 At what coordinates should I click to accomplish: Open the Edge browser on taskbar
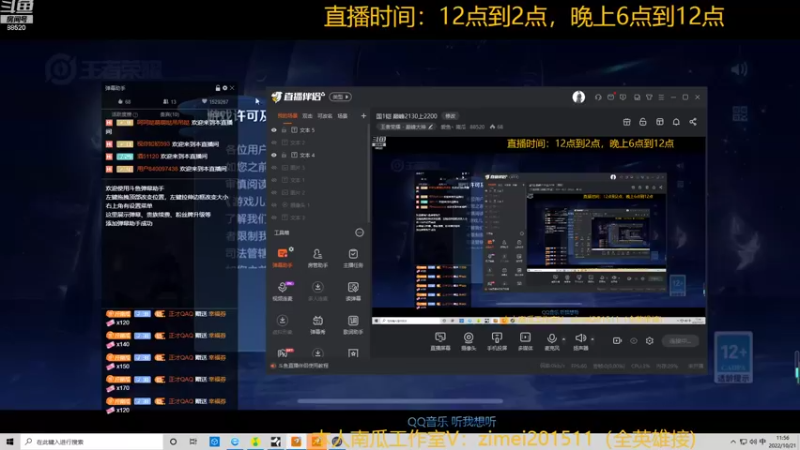(235, 442)
